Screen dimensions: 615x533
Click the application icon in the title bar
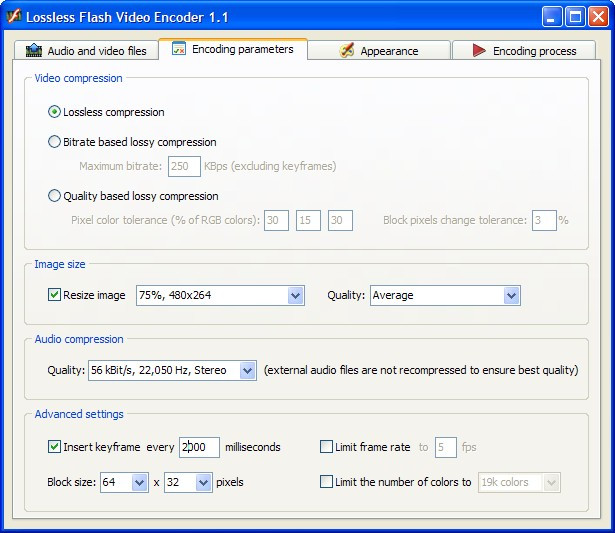coord(14,16)
